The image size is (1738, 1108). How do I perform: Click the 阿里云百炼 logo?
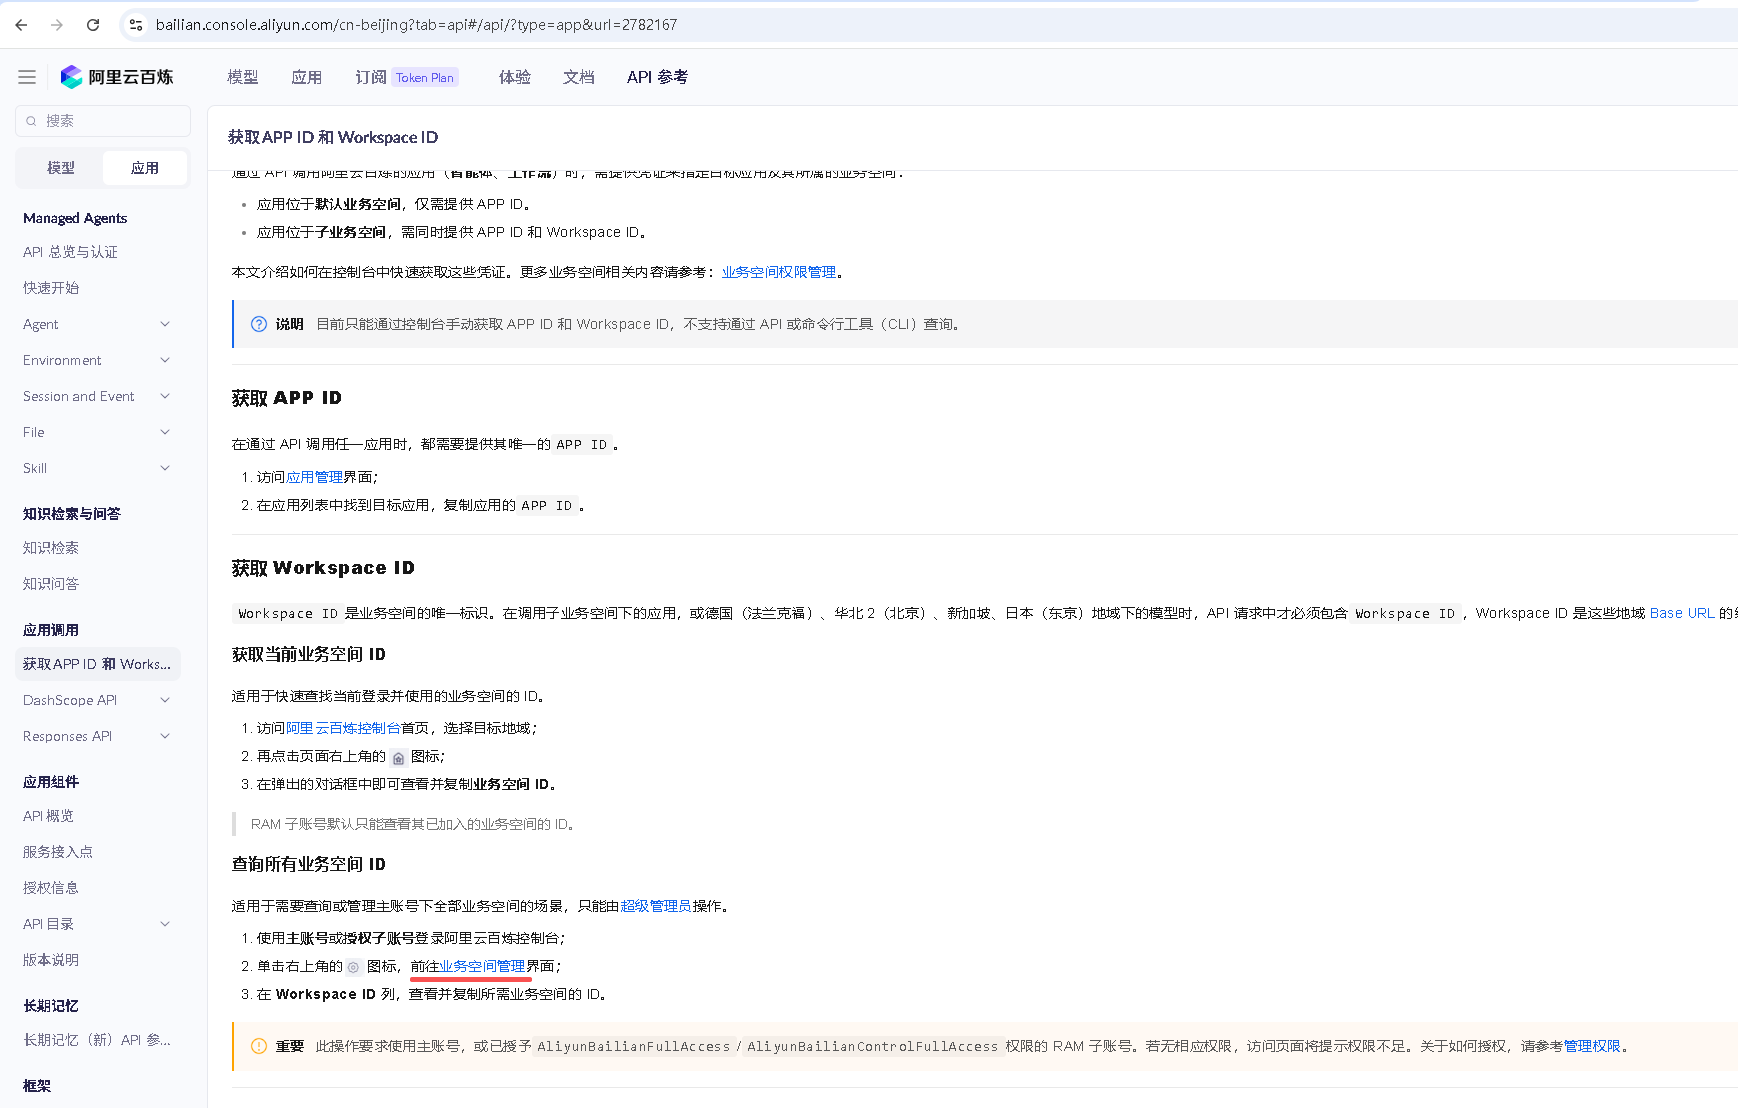116,77
